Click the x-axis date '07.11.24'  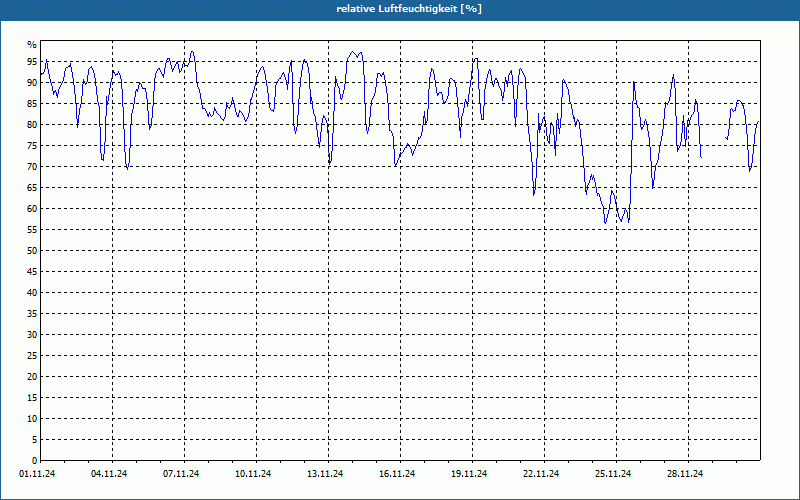181,474
